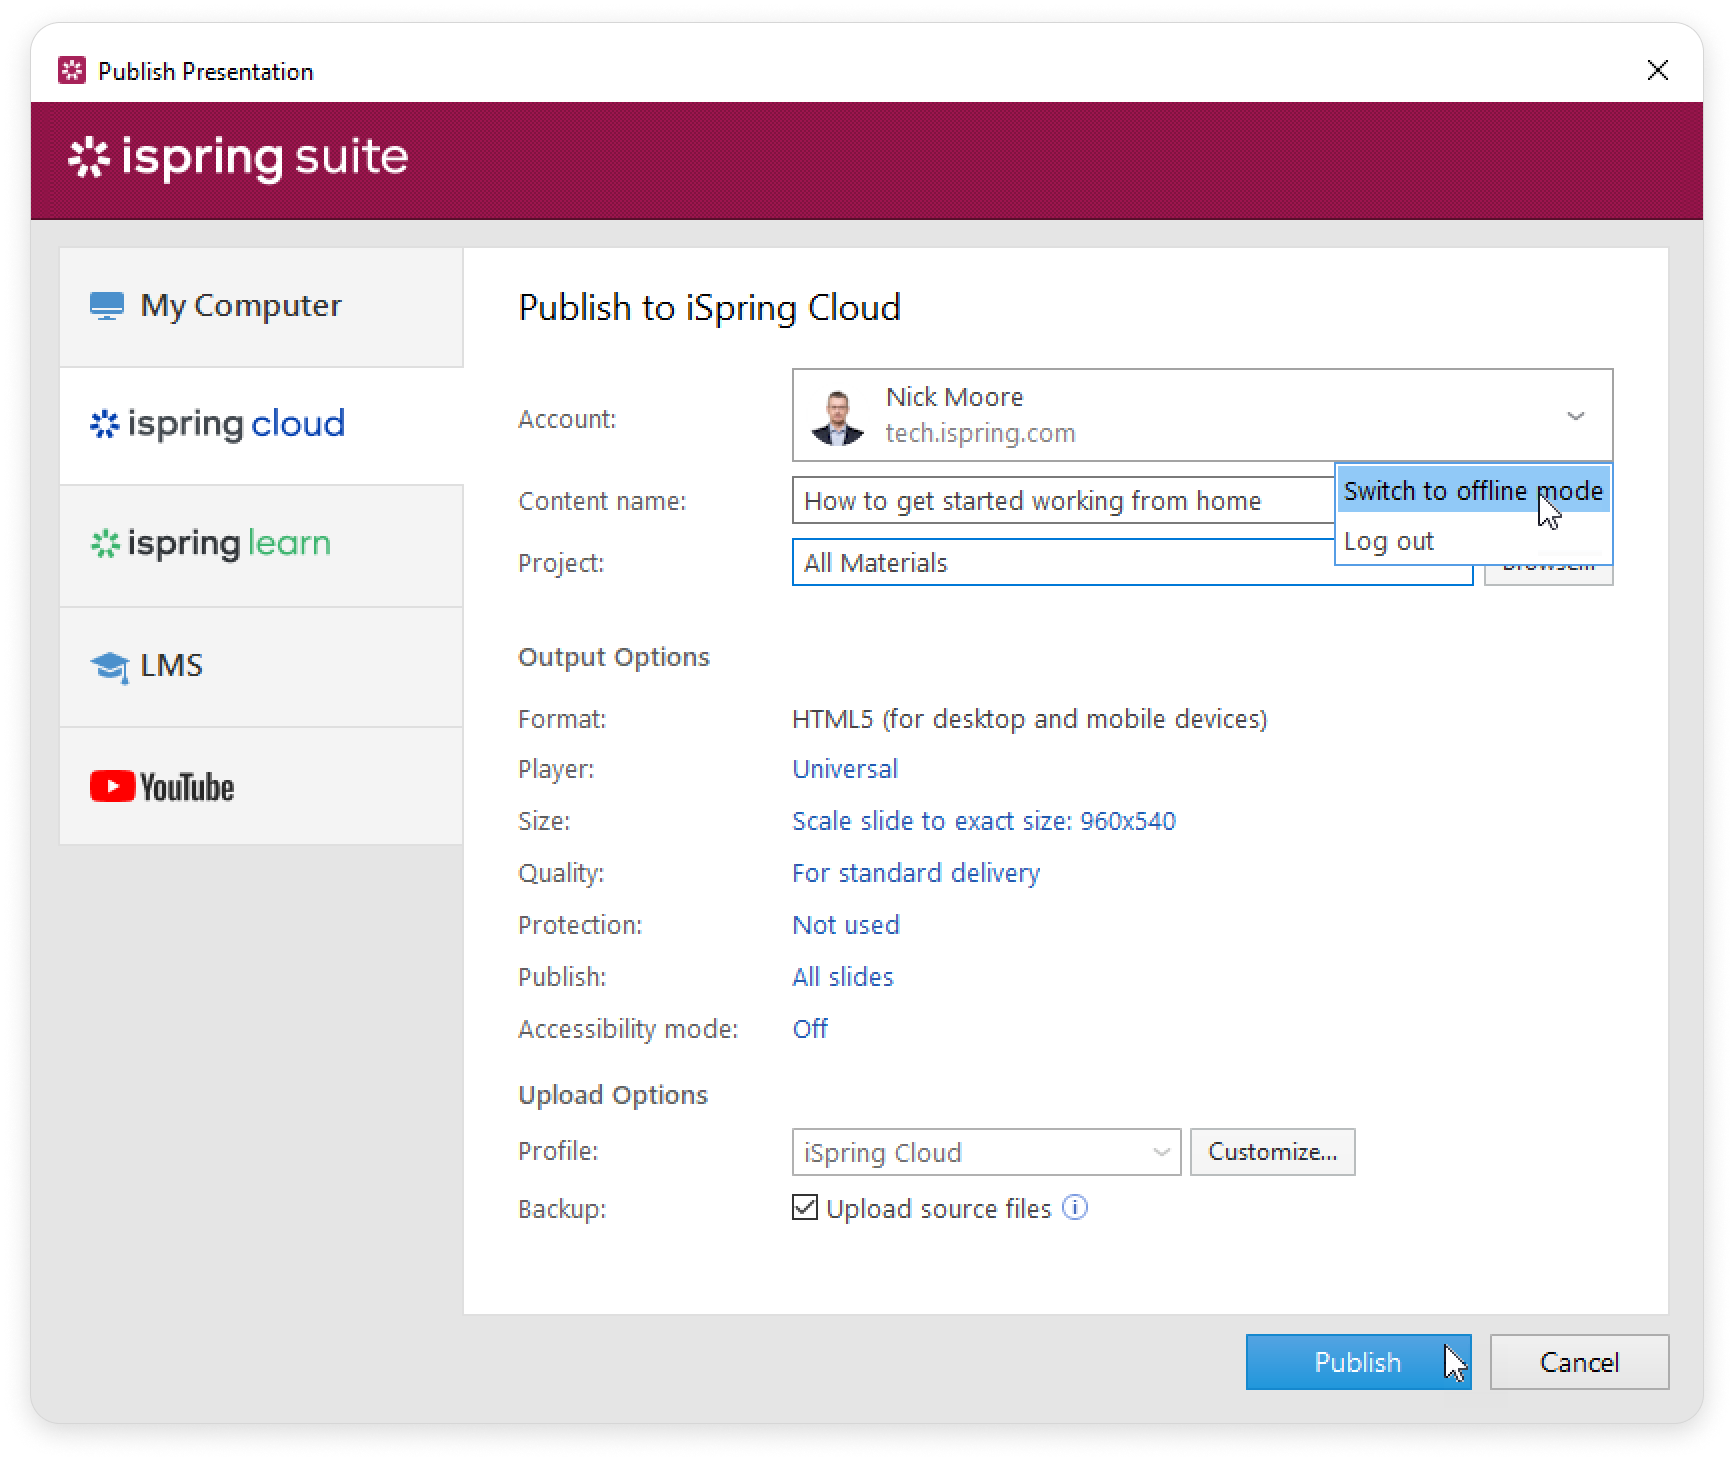Select Log out from account menu

click(1473, 541)
